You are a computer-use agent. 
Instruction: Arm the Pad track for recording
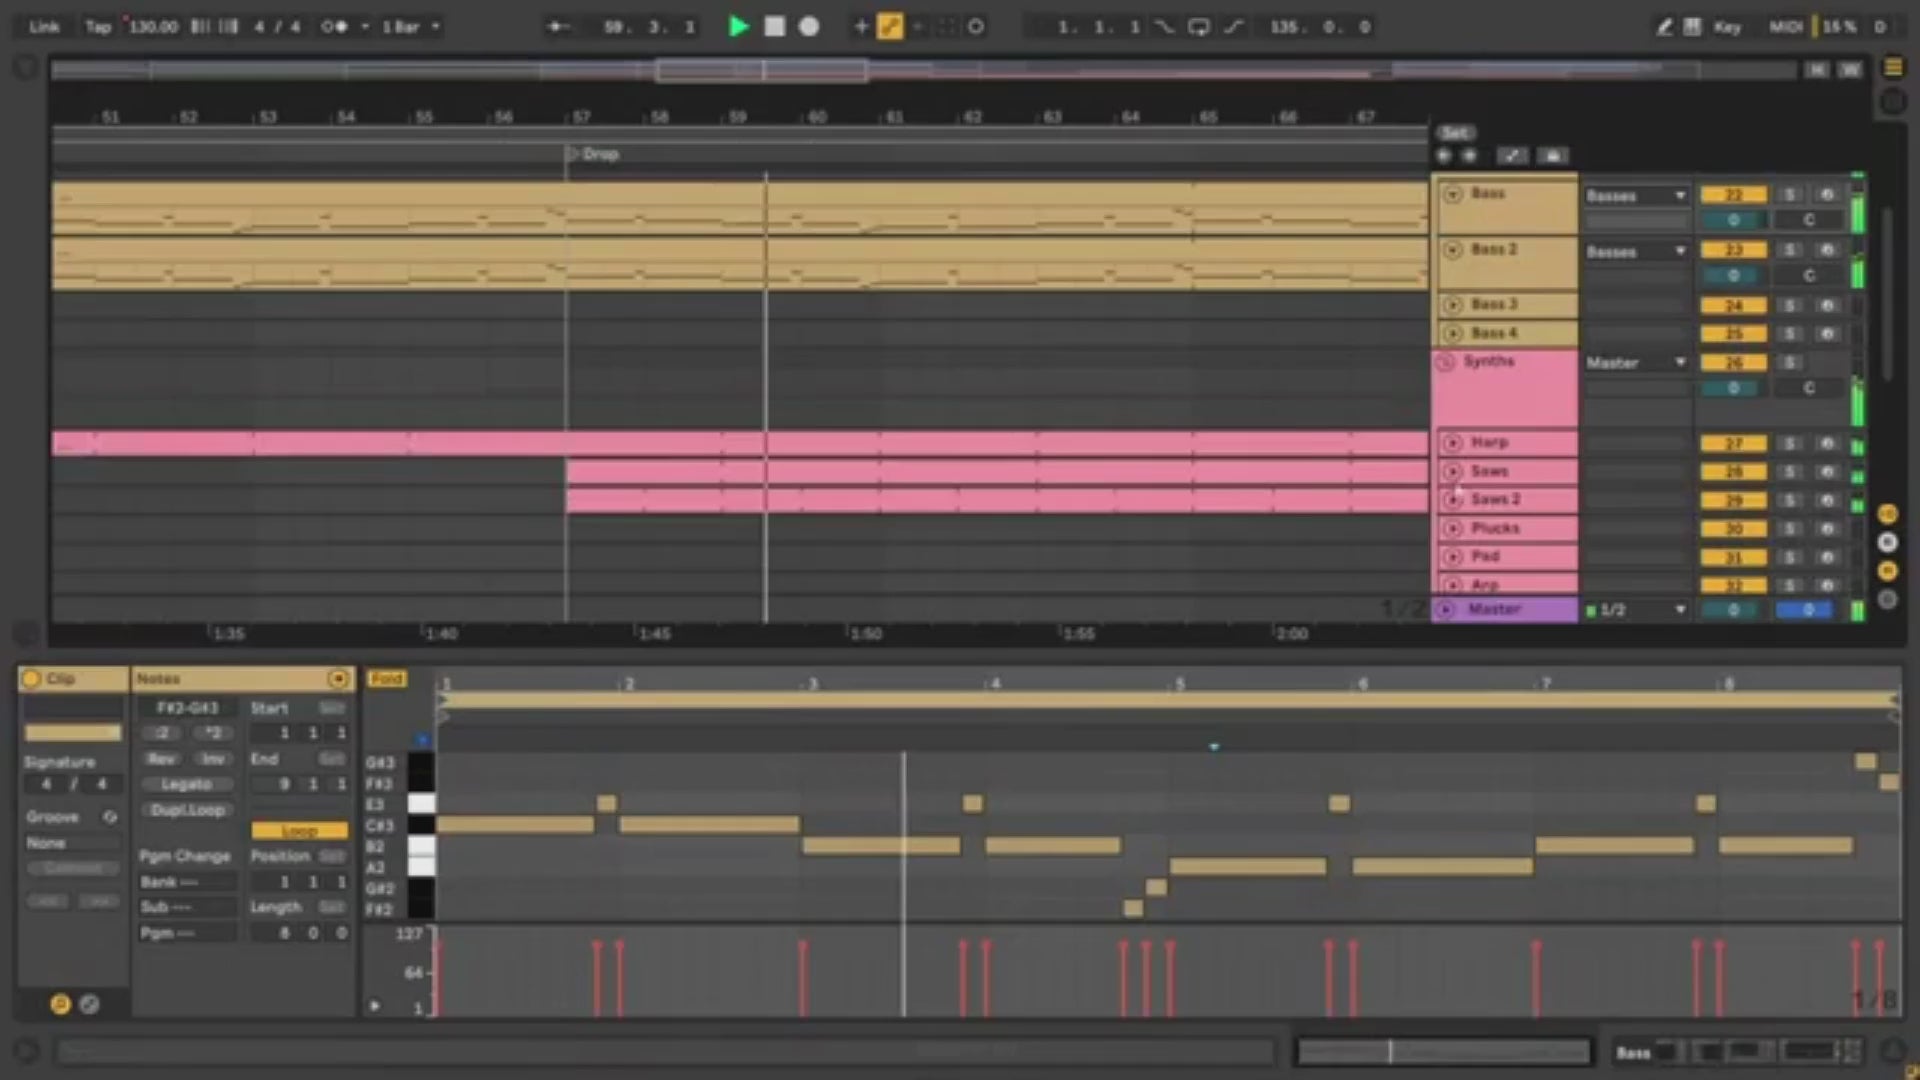tap(1827, 557)
